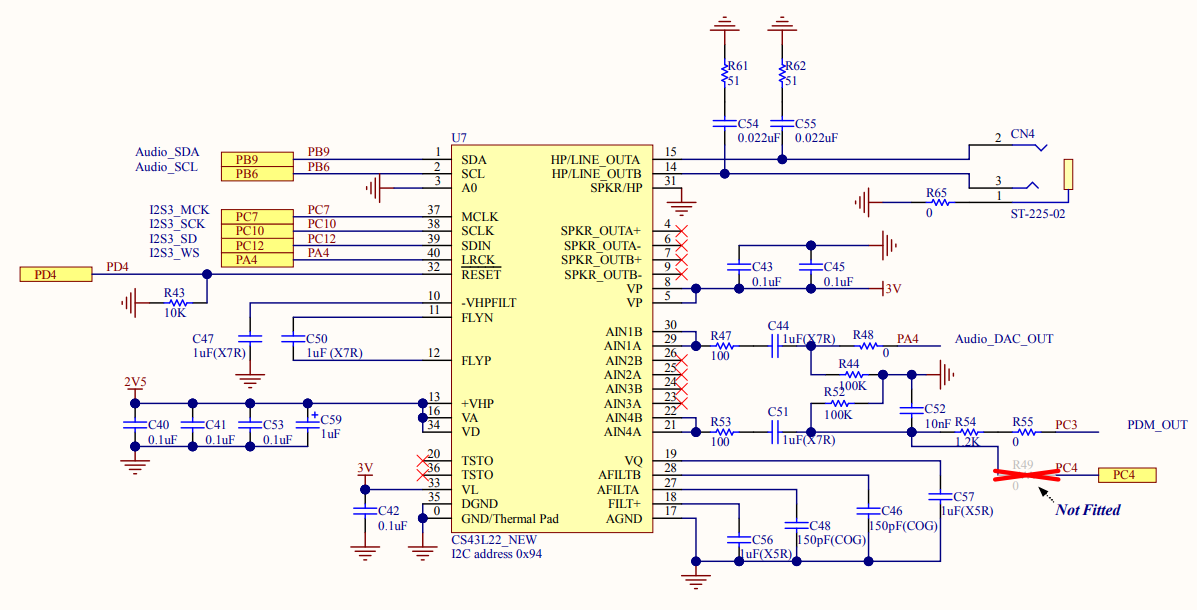Click the PB9 yellow port box
Viewport: 1197px width, 610px height.
[257, 160]
